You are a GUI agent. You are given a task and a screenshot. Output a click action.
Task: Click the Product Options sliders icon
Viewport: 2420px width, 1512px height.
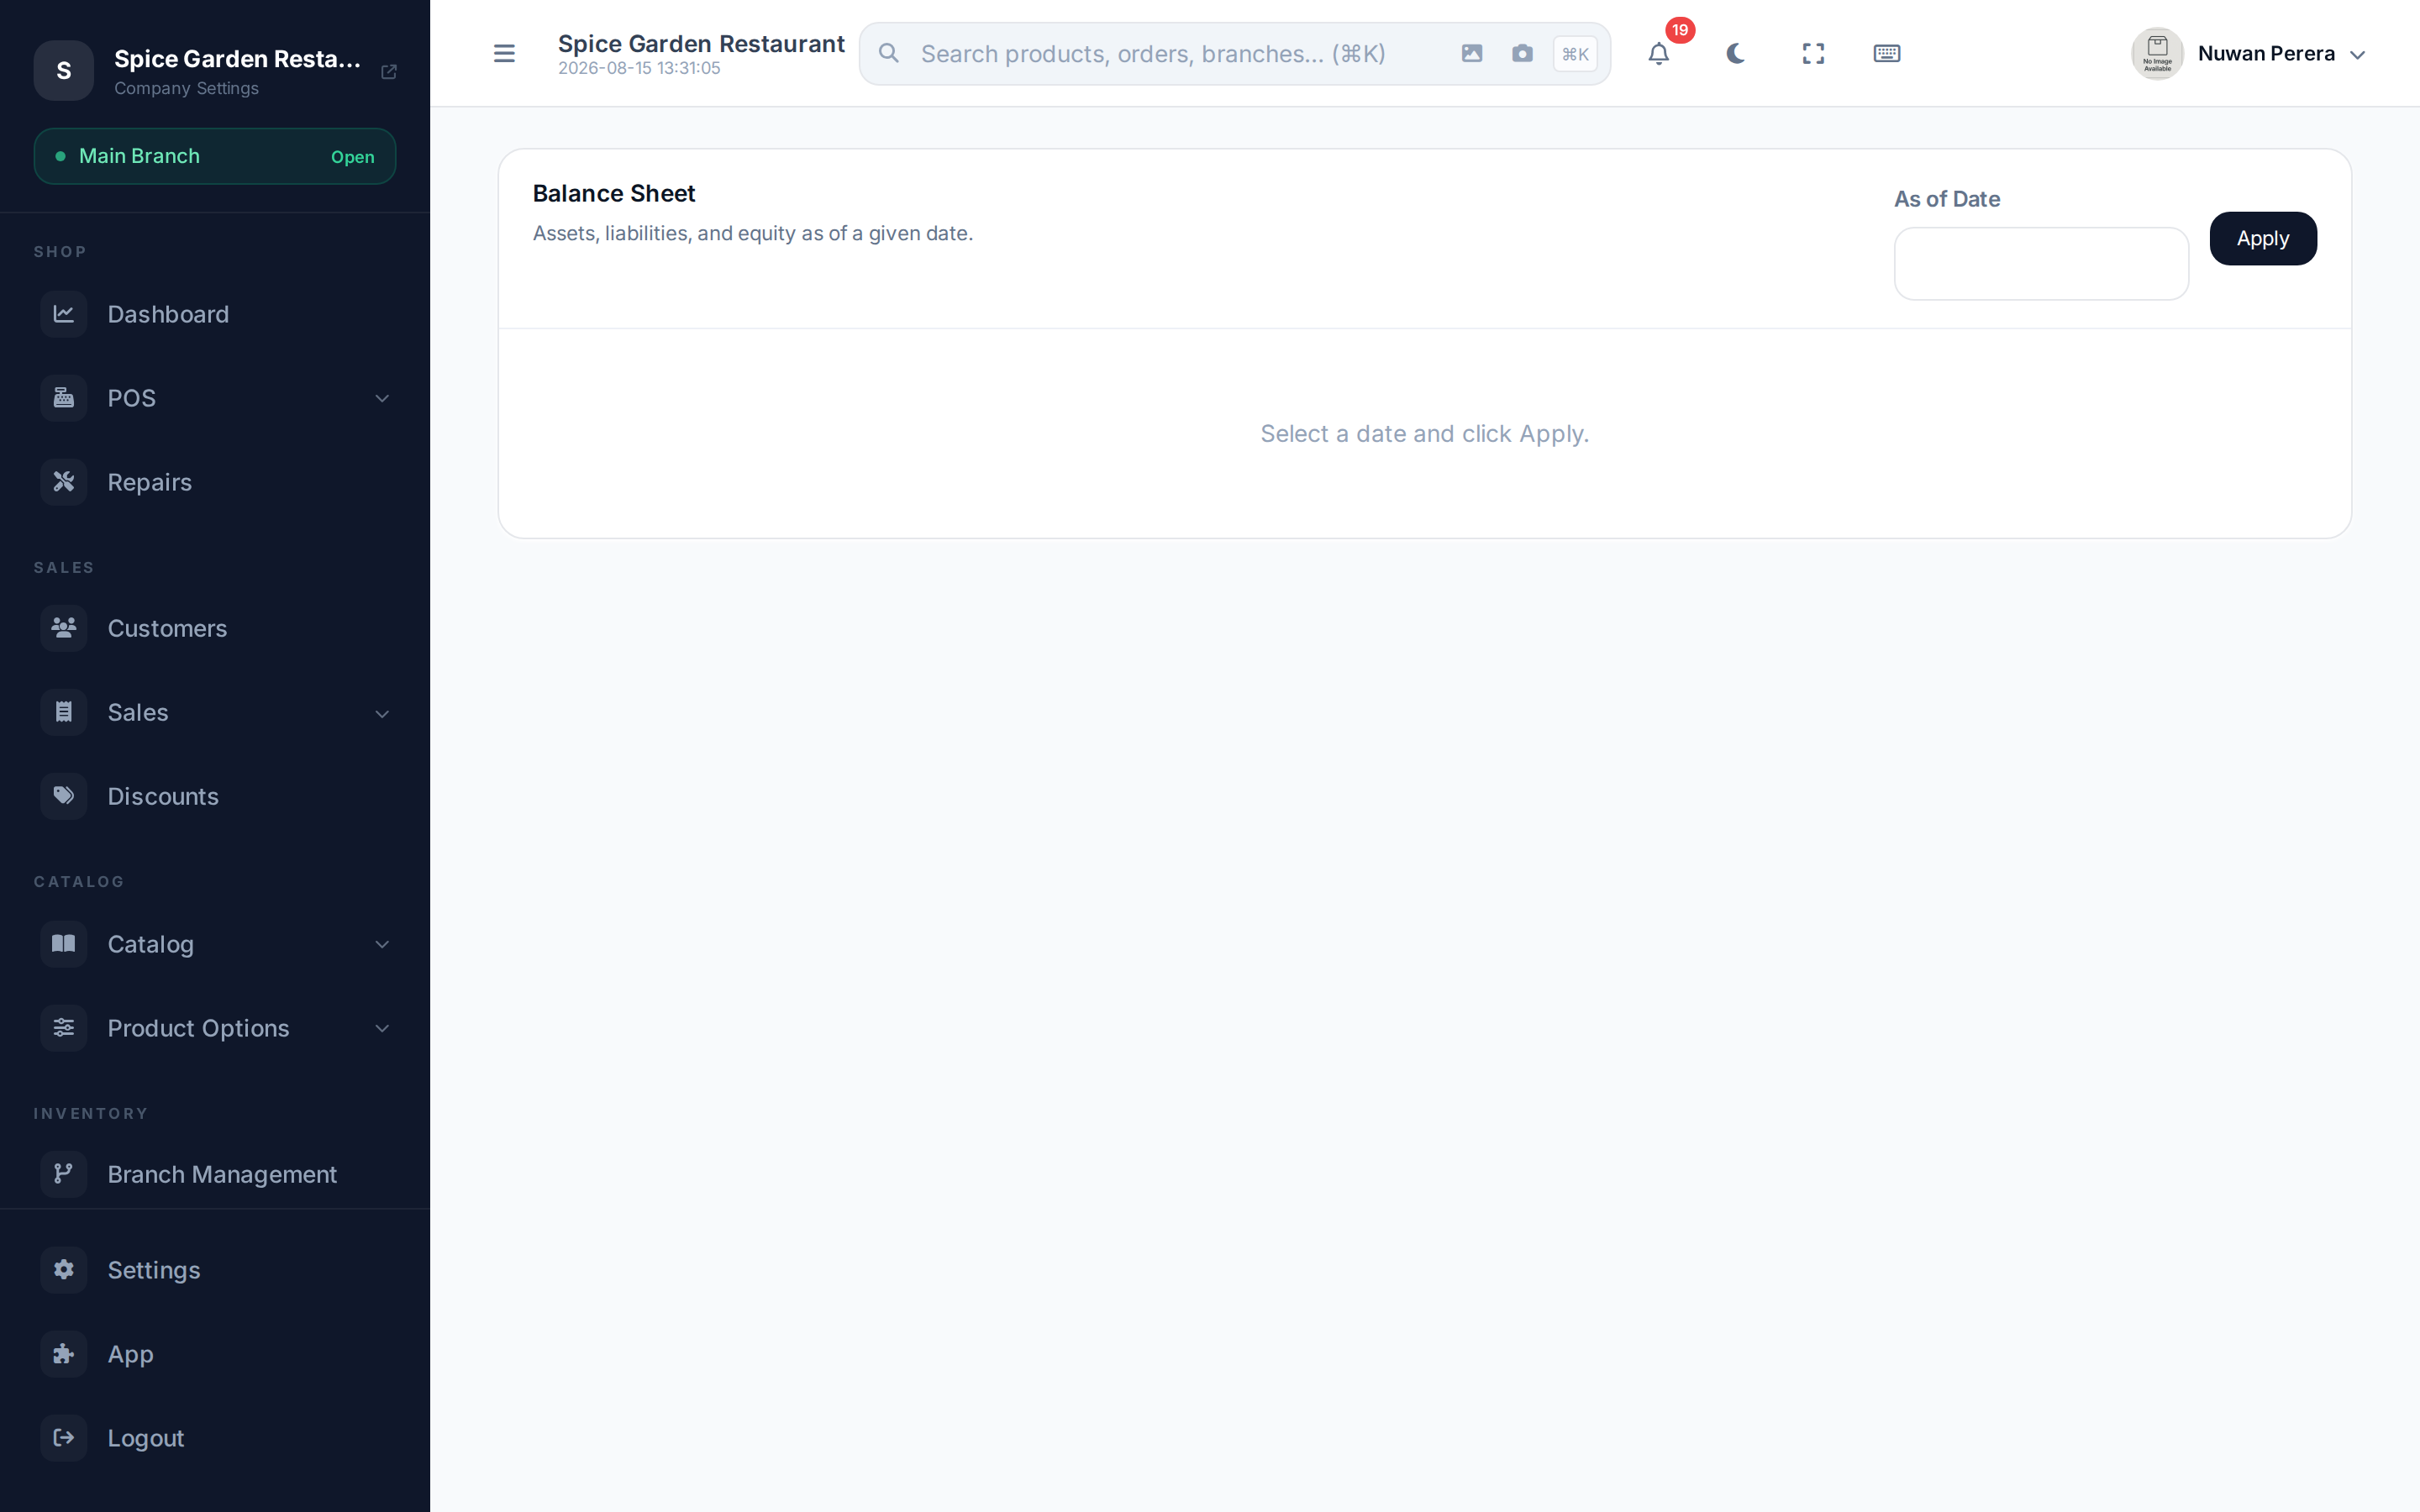[64, 1028]
